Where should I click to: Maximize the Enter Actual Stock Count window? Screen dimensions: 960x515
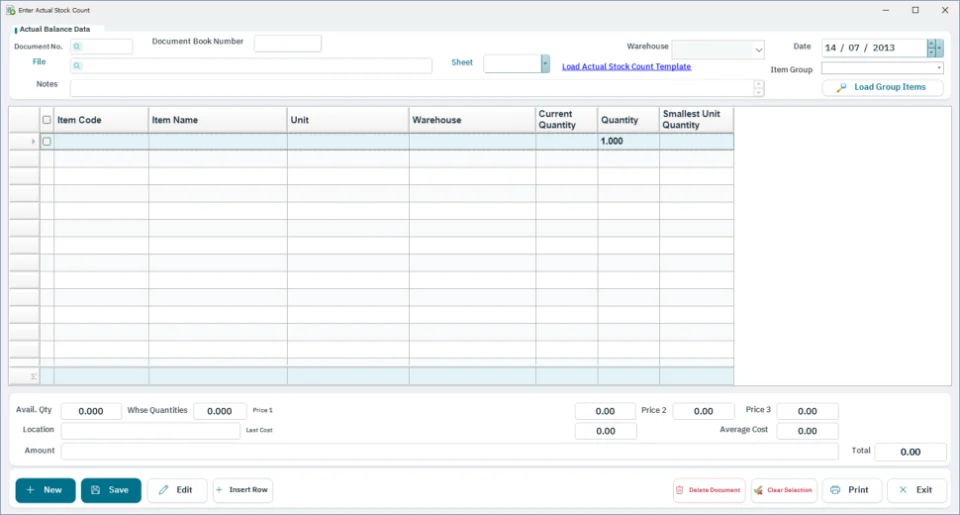pos(915,10)
